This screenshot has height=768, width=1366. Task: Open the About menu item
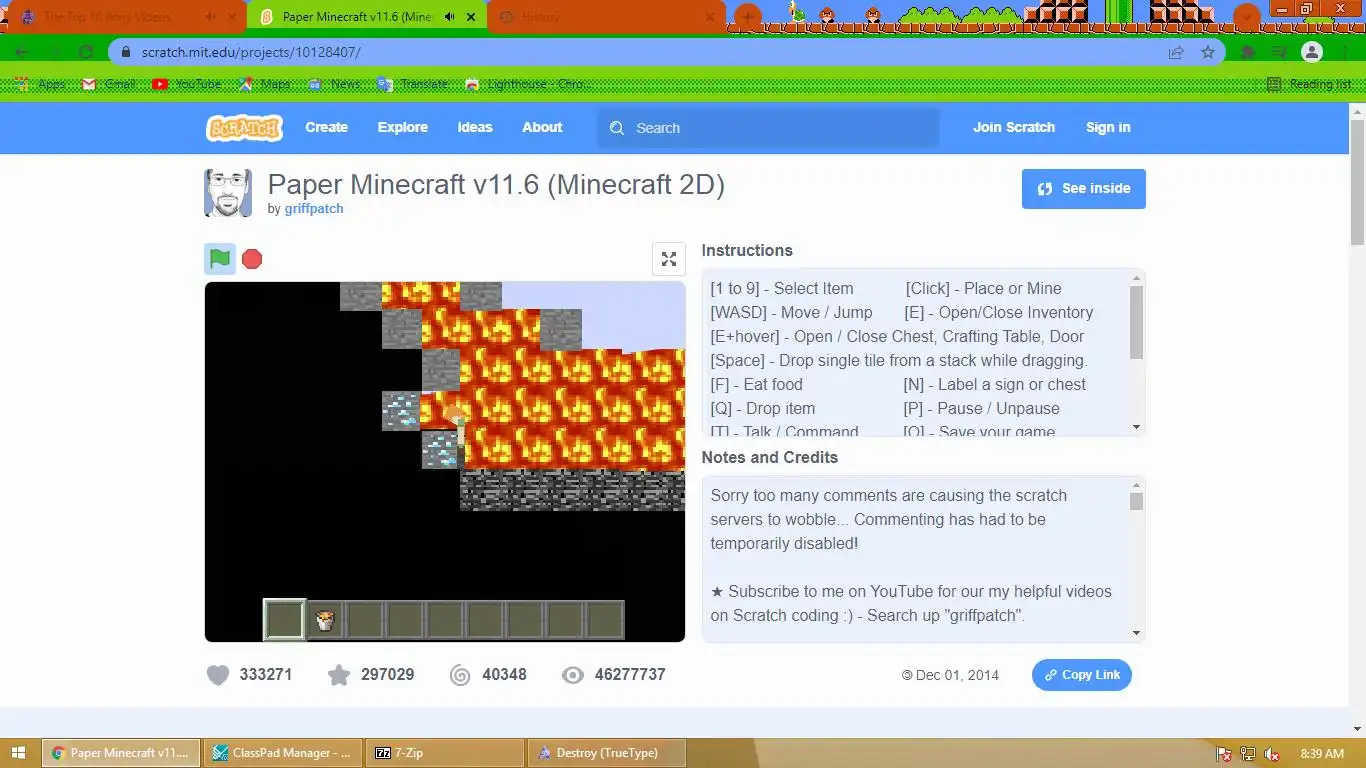point(542,128)
